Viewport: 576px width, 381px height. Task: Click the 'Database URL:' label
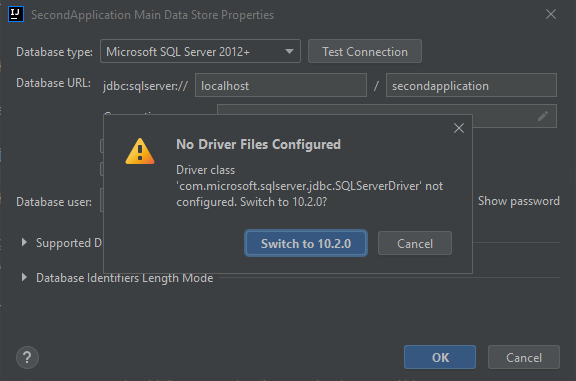54,83
